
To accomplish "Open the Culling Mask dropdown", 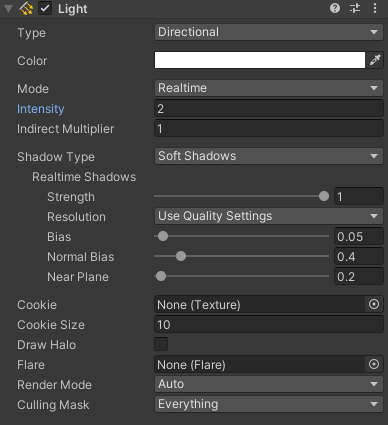I will pyautogui.click(x=269, y=404).
